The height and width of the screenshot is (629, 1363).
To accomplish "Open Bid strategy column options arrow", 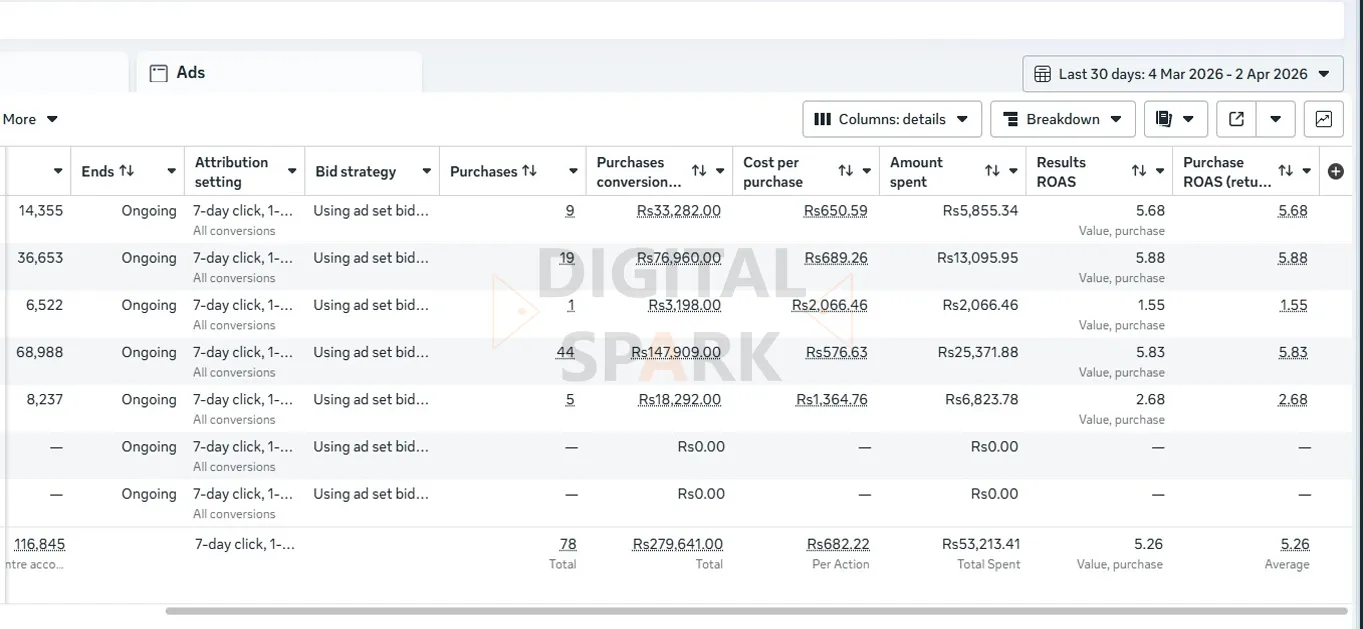I will [426, 171].
